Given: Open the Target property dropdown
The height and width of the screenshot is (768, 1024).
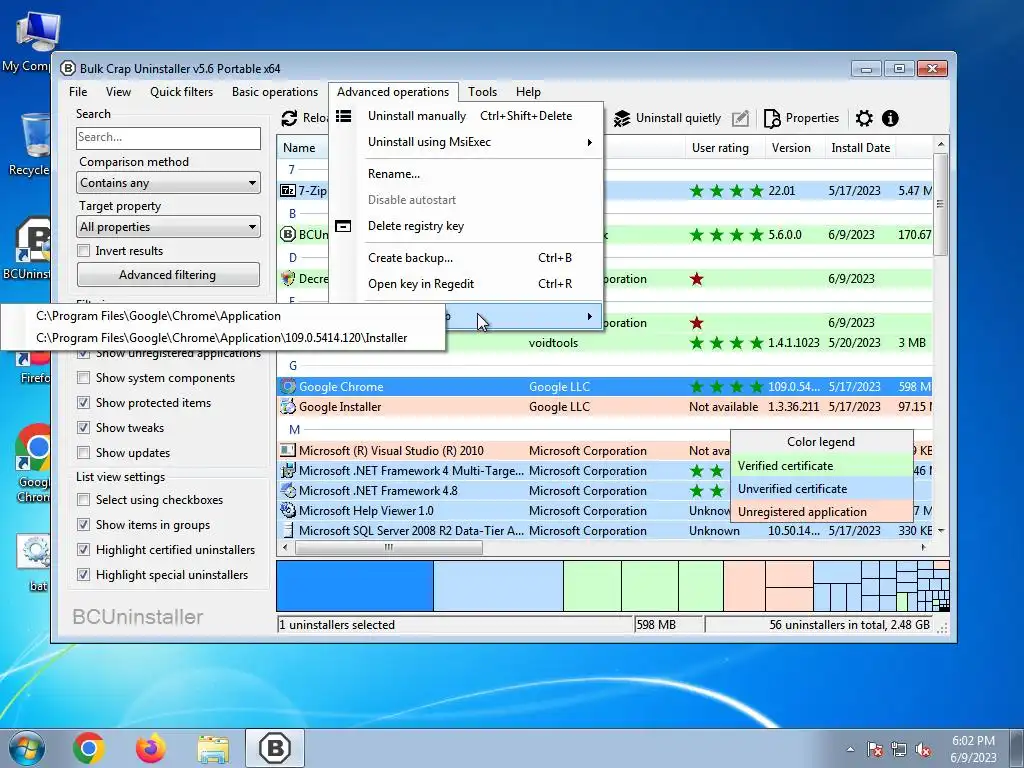Looking at the screenshot, I should coord(168,227).
